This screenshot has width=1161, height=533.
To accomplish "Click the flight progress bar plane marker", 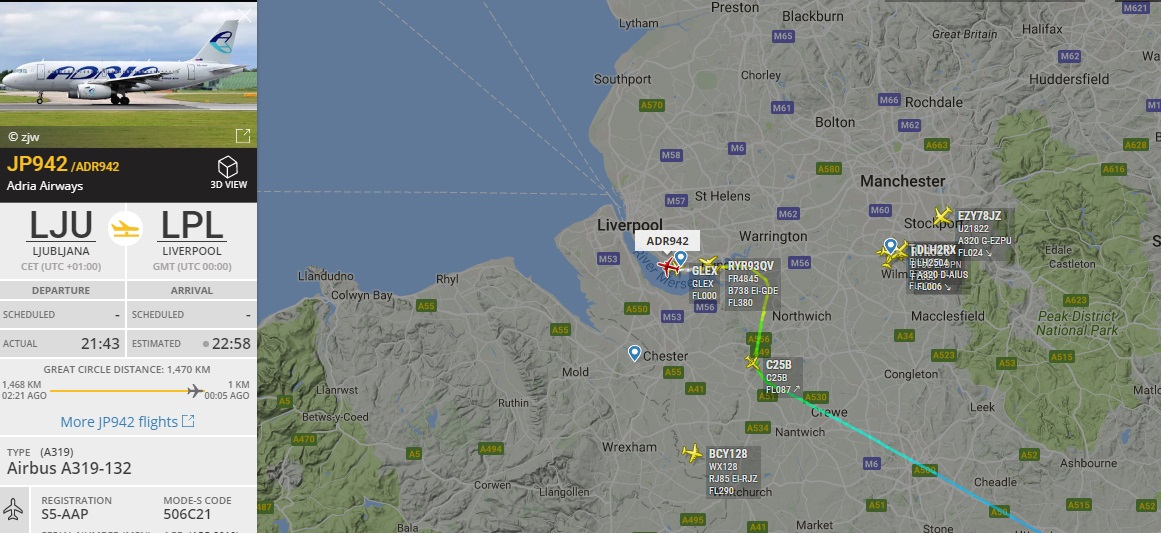I will point(195,390).
